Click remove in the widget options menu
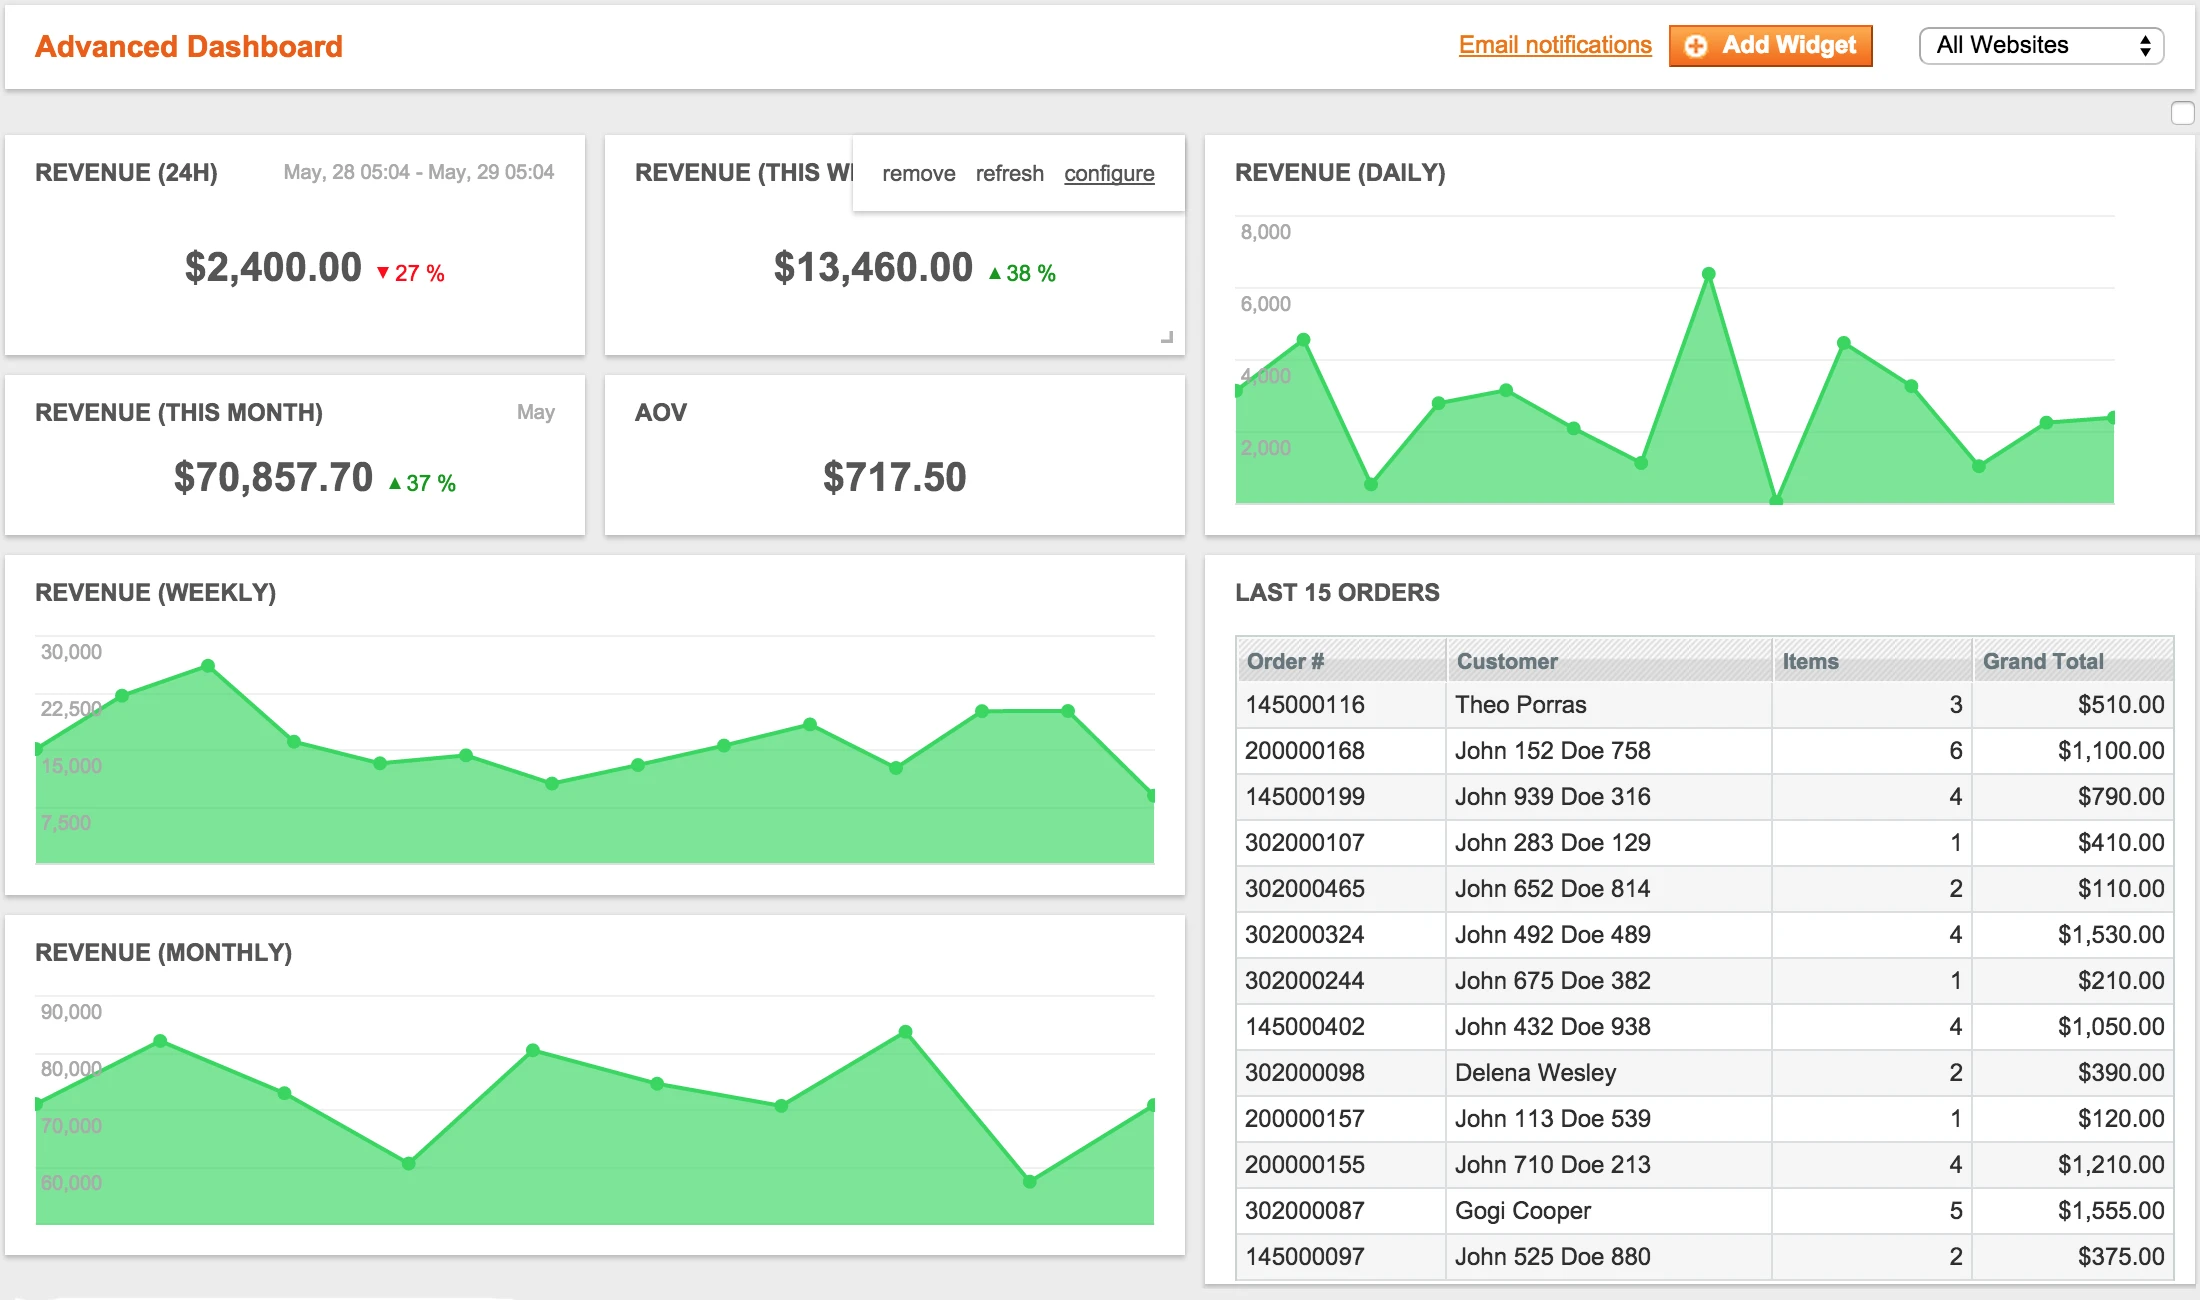This screenshot has width=2200, height=1300. (918, 173)
